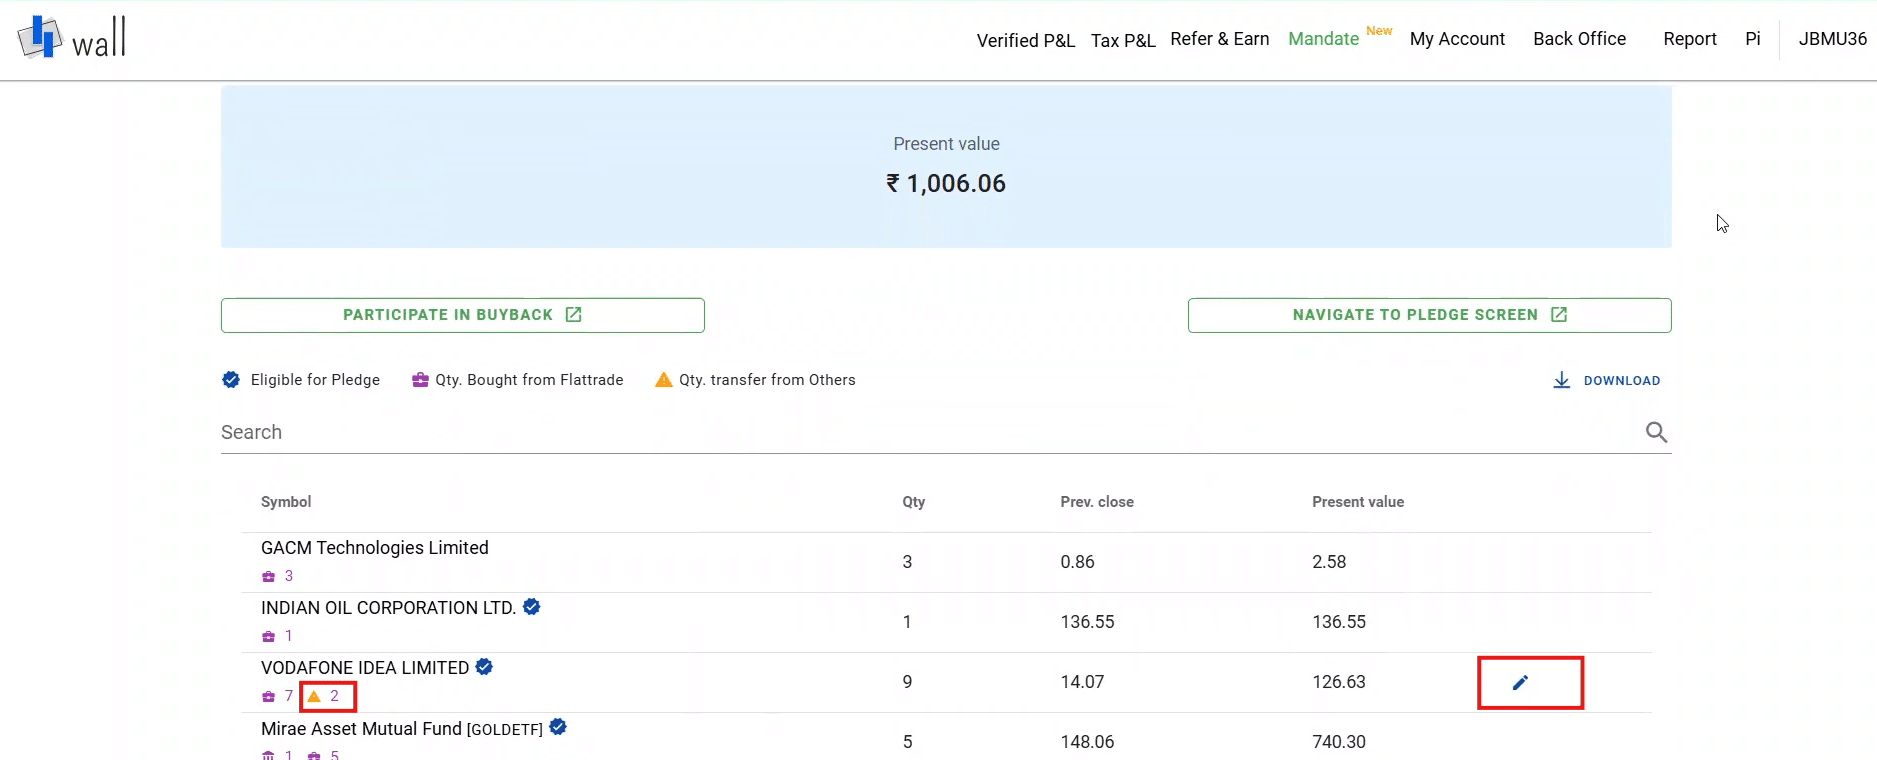Click the magnifier icon in the search bar
1877x760 pixels.
click(1656, 432)
